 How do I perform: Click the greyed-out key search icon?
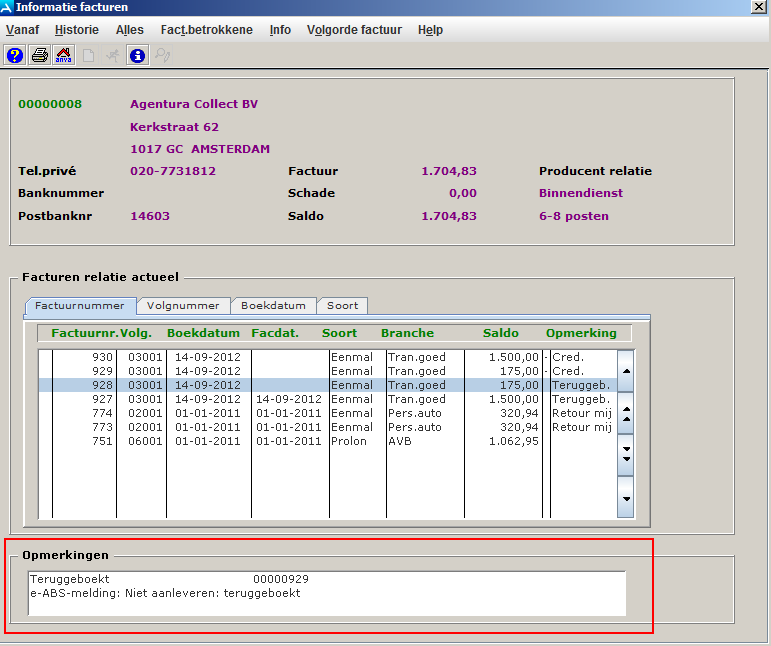click(x=162, y=55)
